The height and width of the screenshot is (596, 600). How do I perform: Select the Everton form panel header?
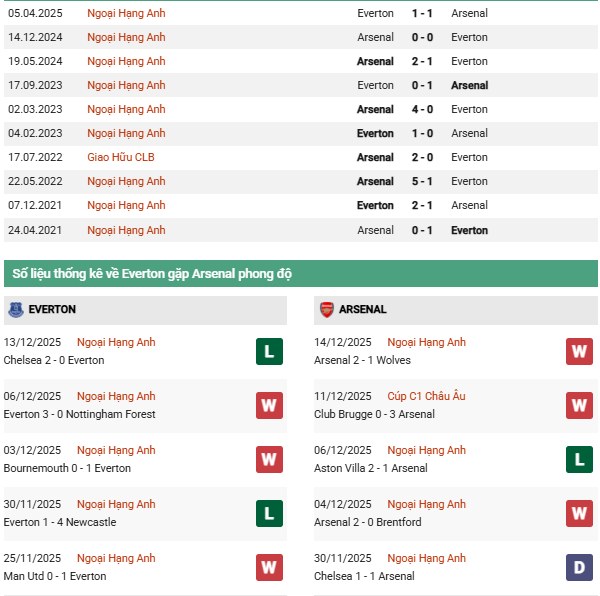click(x=146, y=310)
